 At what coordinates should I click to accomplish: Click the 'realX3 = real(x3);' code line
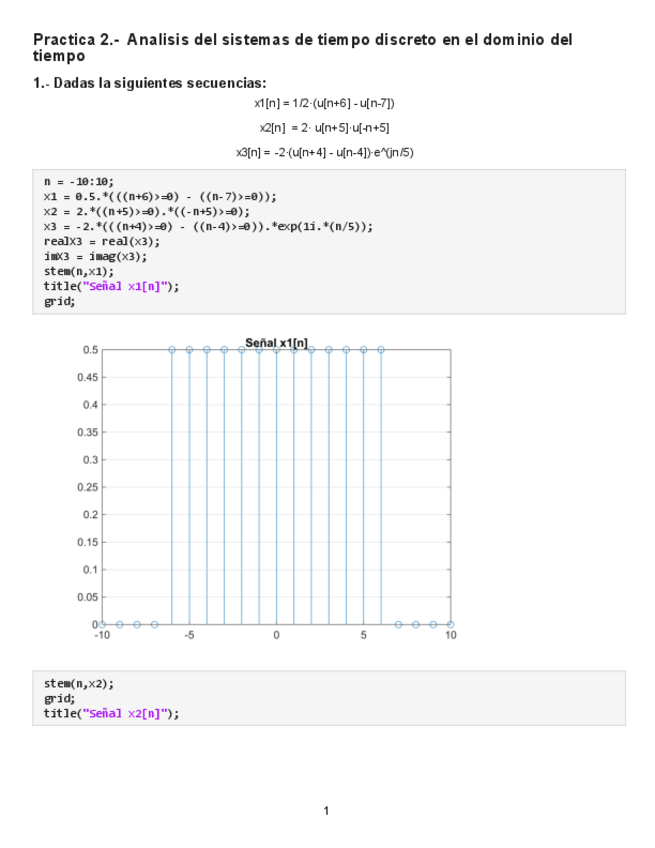pos(101,241)
